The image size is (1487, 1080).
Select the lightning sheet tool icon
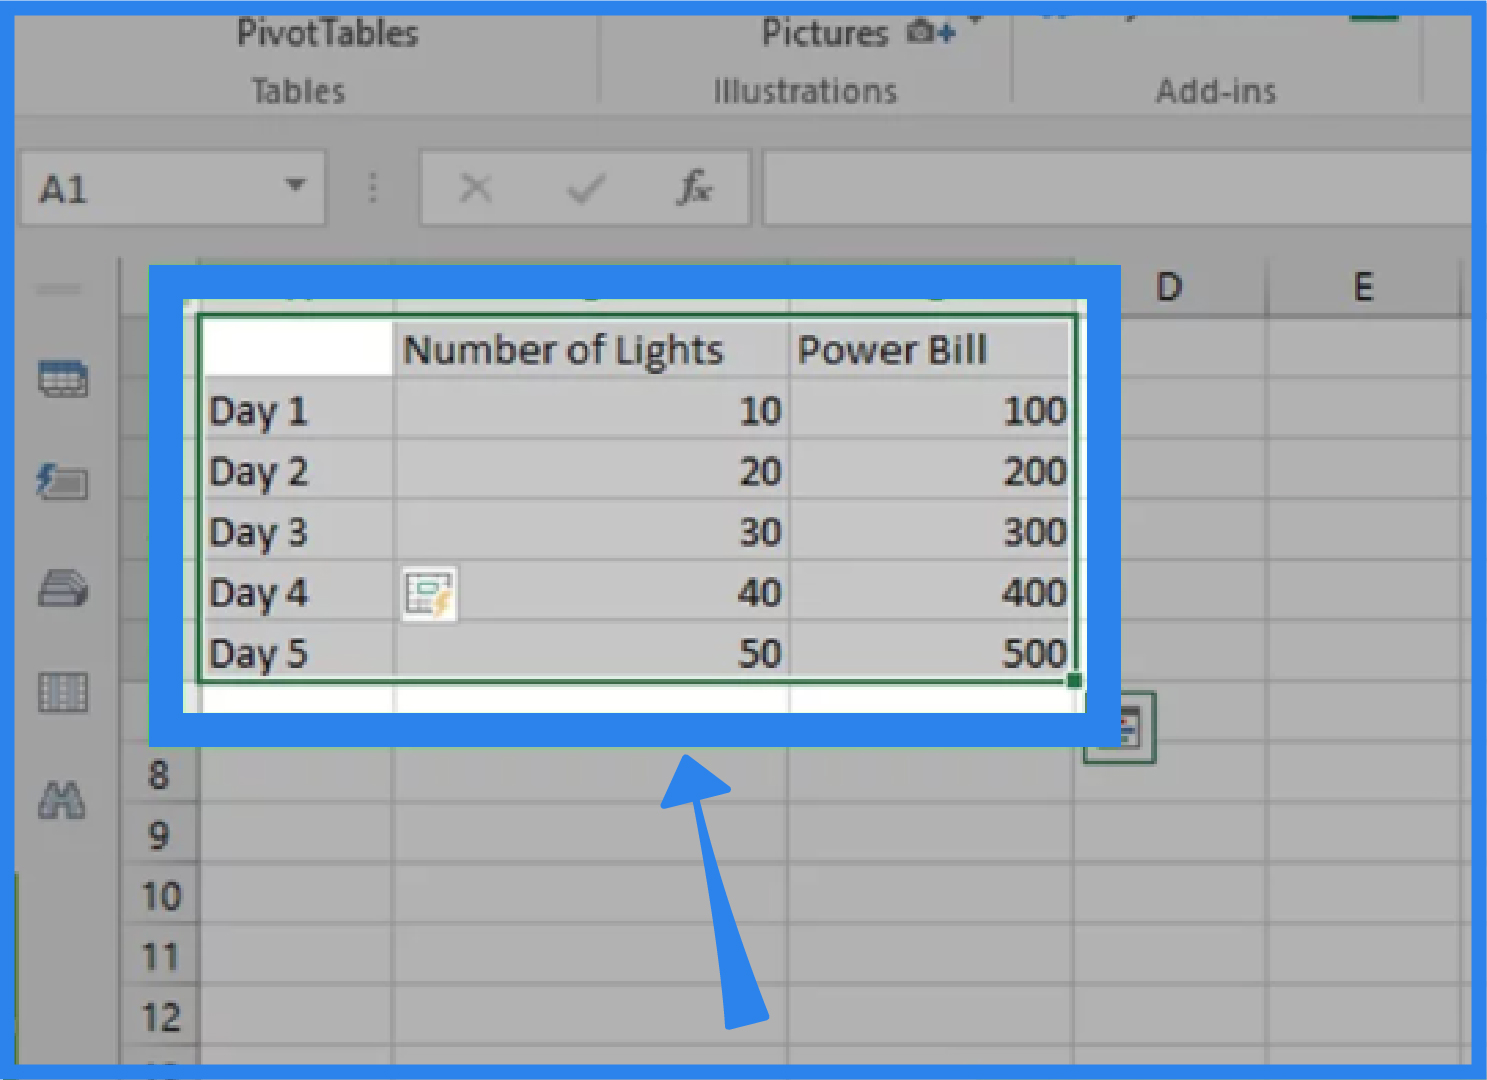point(60,484)
